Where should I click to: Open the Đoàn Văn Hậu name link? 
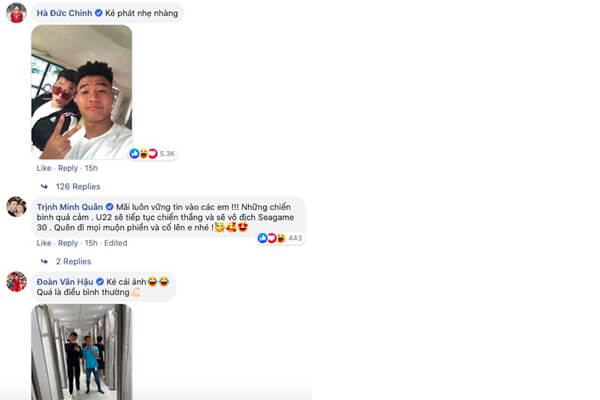(x=65, y=282)
